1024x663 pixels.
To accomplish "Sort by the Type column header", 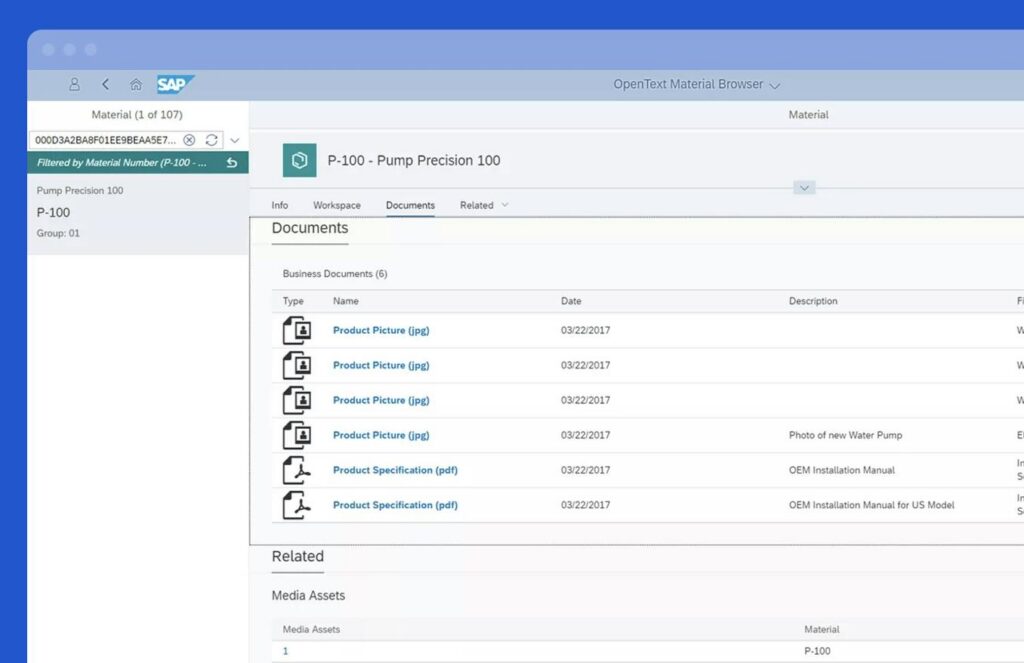I will [293, 301].
